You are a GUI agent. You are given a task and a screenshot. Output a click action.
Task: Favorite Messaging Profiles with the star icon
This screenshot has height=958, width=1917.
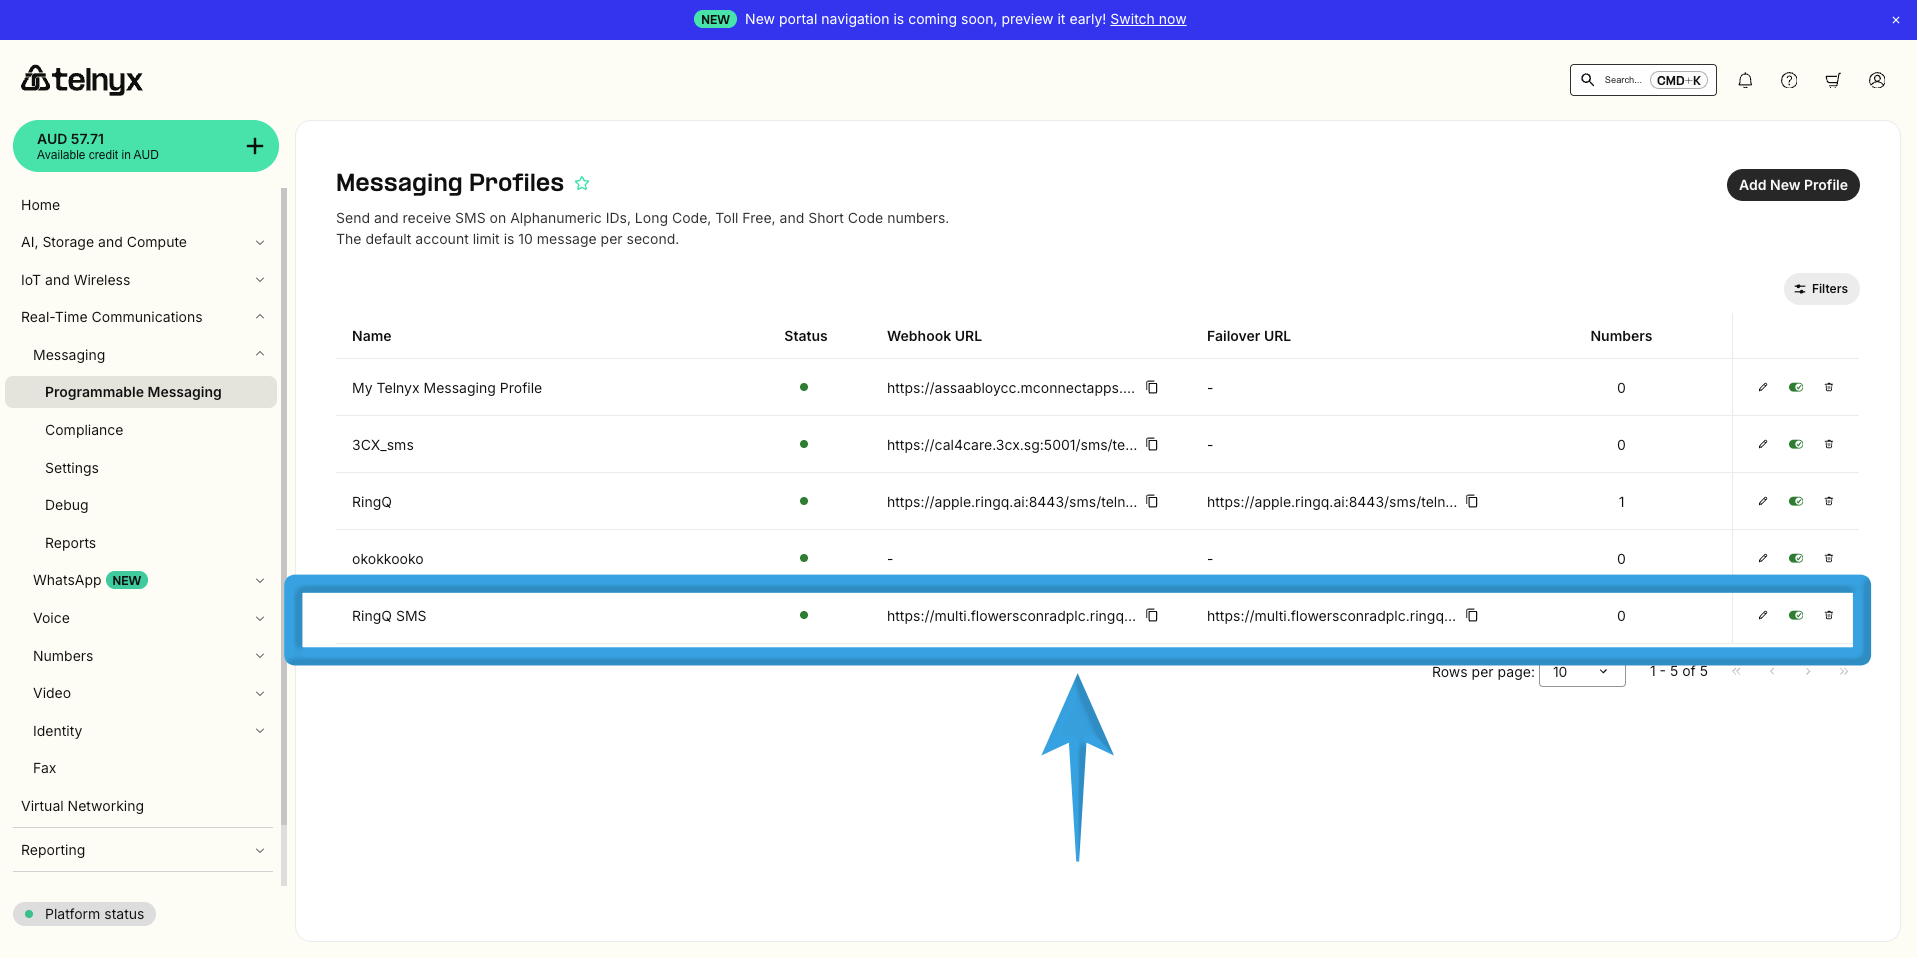point(582,183)
